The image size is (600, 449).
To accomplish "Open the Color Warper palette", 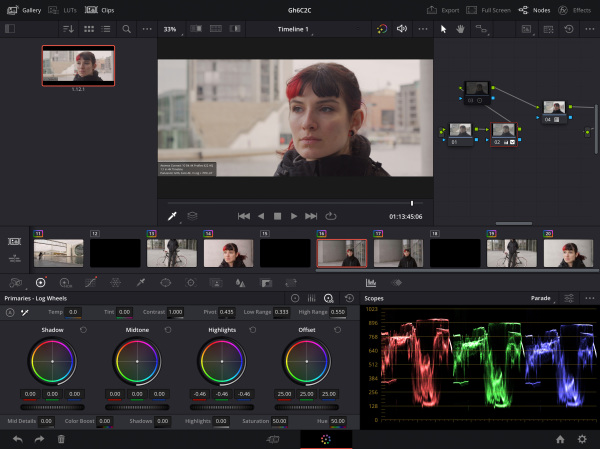I will pos(115,282).
